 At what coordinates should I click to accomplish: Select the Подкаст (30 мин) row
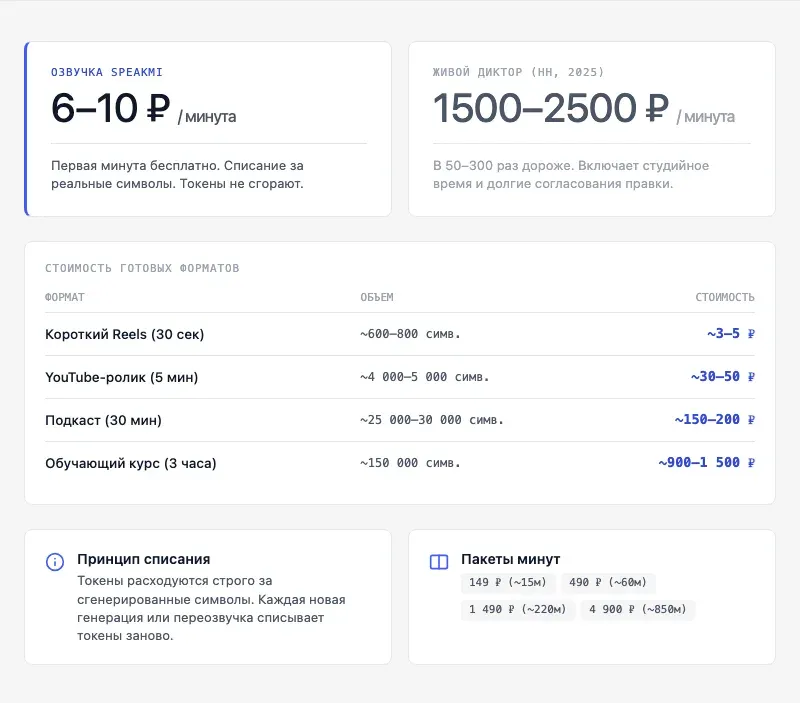tap(399, 420)
